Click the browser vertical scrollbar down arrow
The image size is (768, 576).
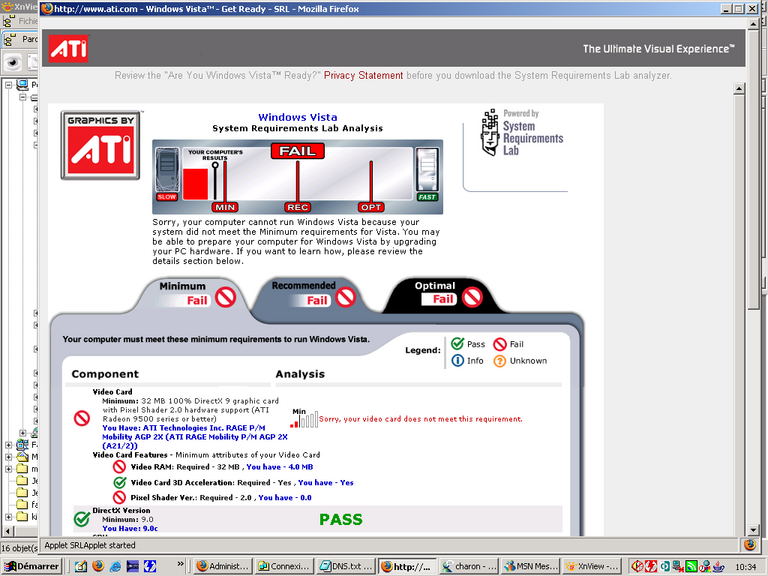[x=754, y=530]
